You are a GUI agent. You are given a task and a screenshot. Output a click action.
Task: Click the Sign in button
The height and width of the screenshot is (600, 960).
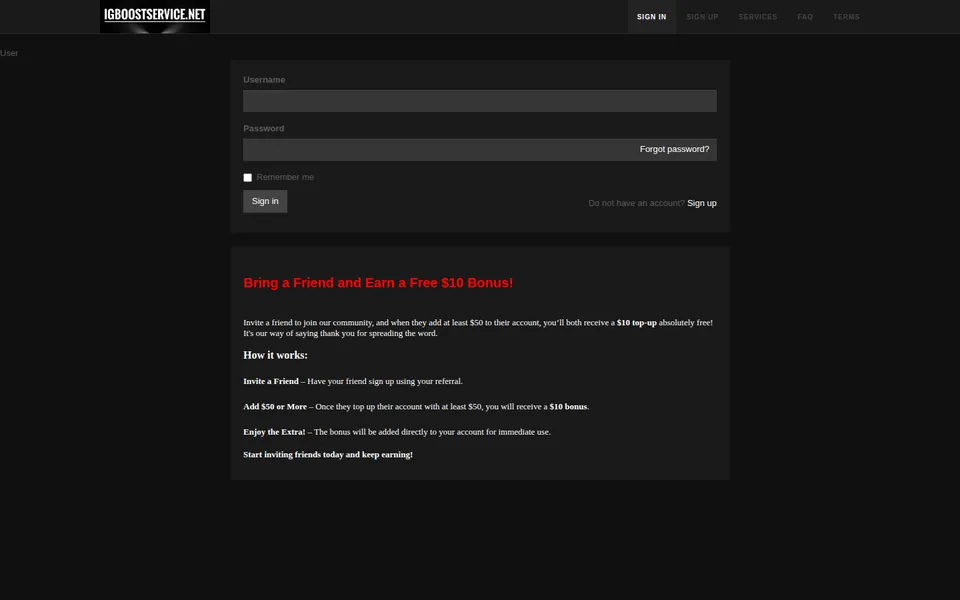(x=265, y=201)
